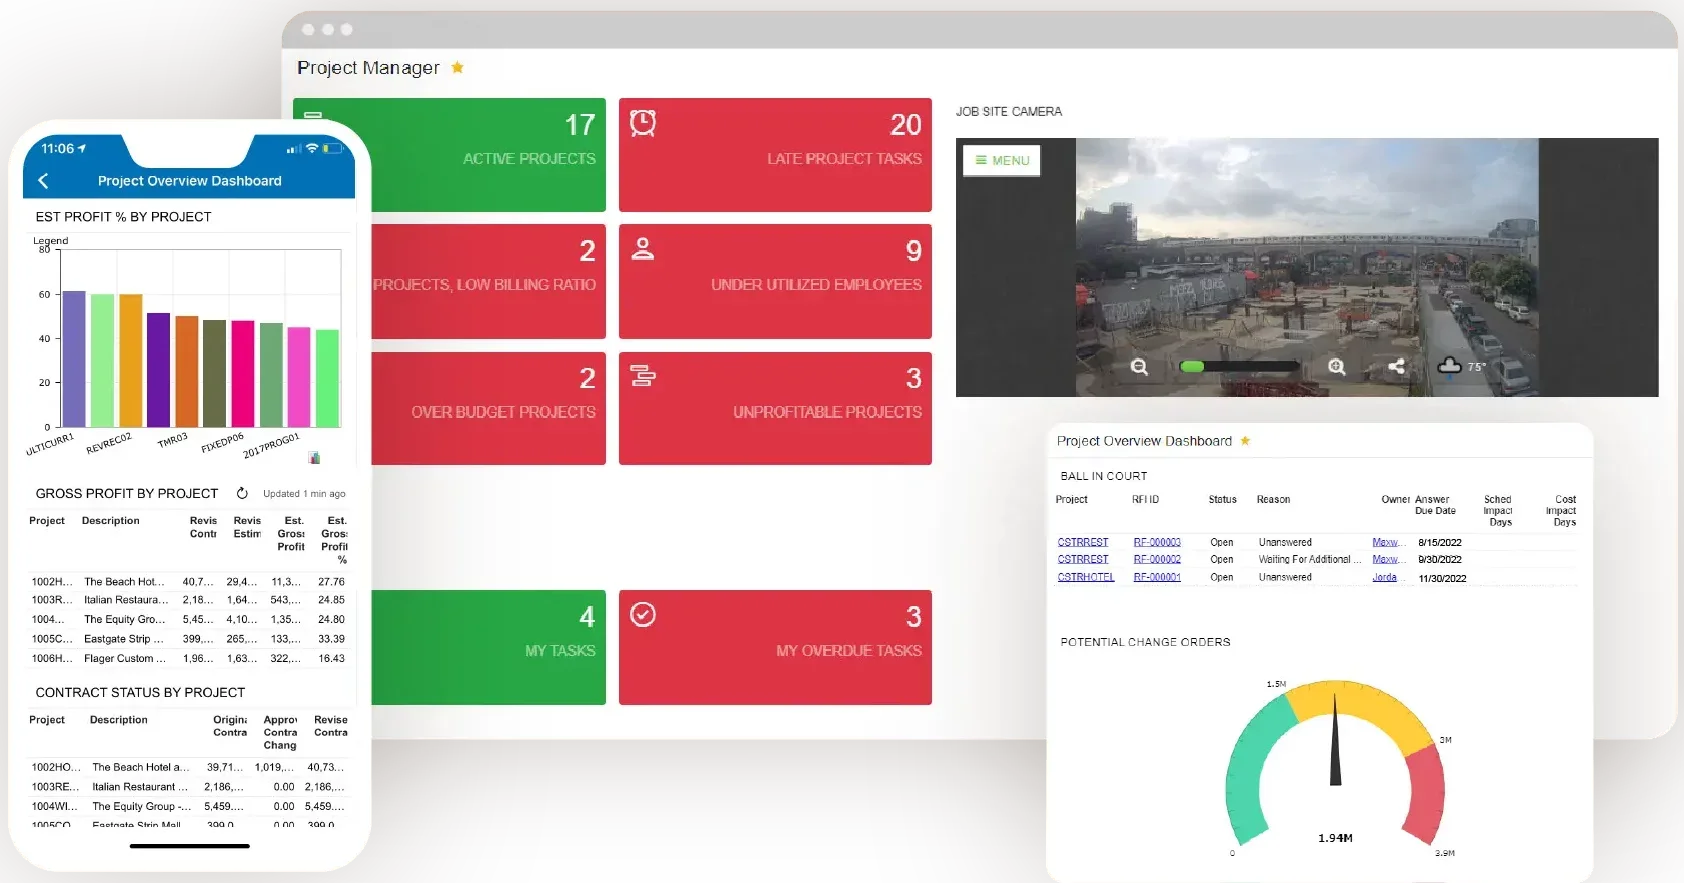Tap the Wi-Fi status icon on the phone
Screen dimensions: 1684x883
[312, 148]
